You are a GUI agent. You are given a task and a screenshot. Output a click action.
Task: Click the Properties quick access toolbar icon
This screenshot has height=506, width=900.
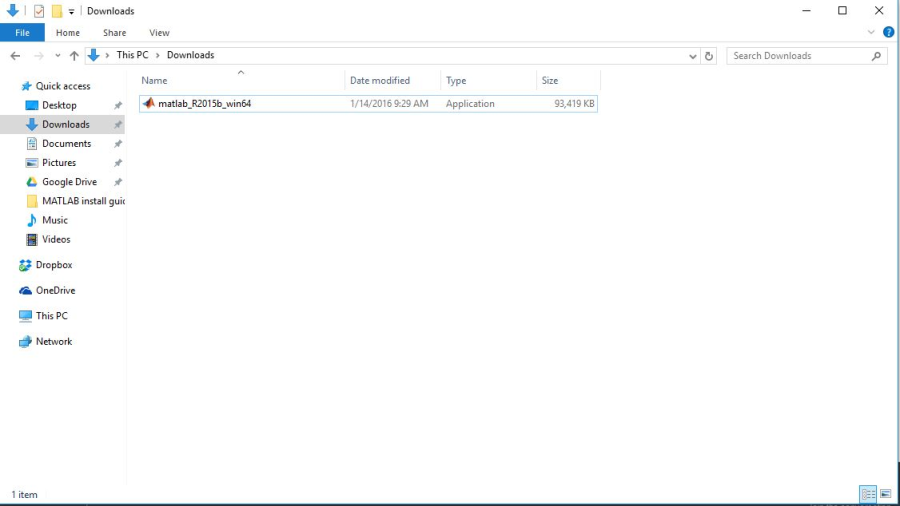[x=39, y=11]
